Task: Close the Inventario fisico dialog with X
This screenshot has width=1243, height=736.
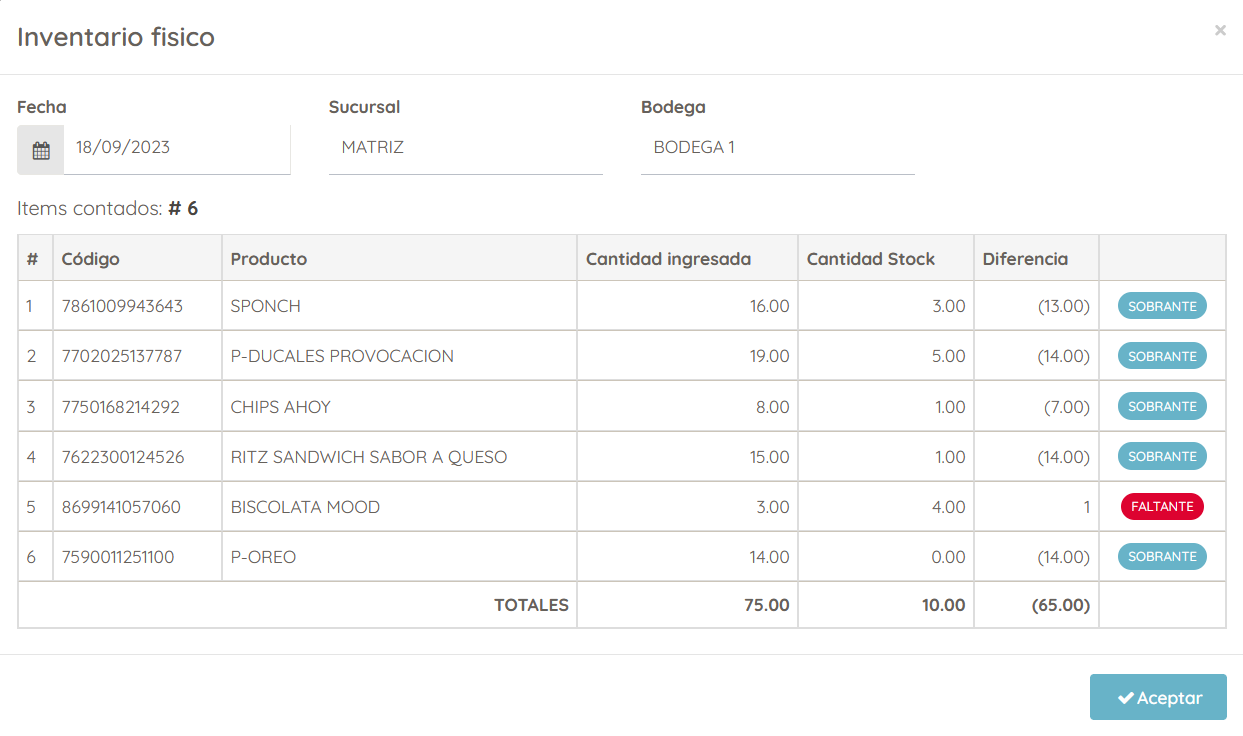Action: (1220, 31)
